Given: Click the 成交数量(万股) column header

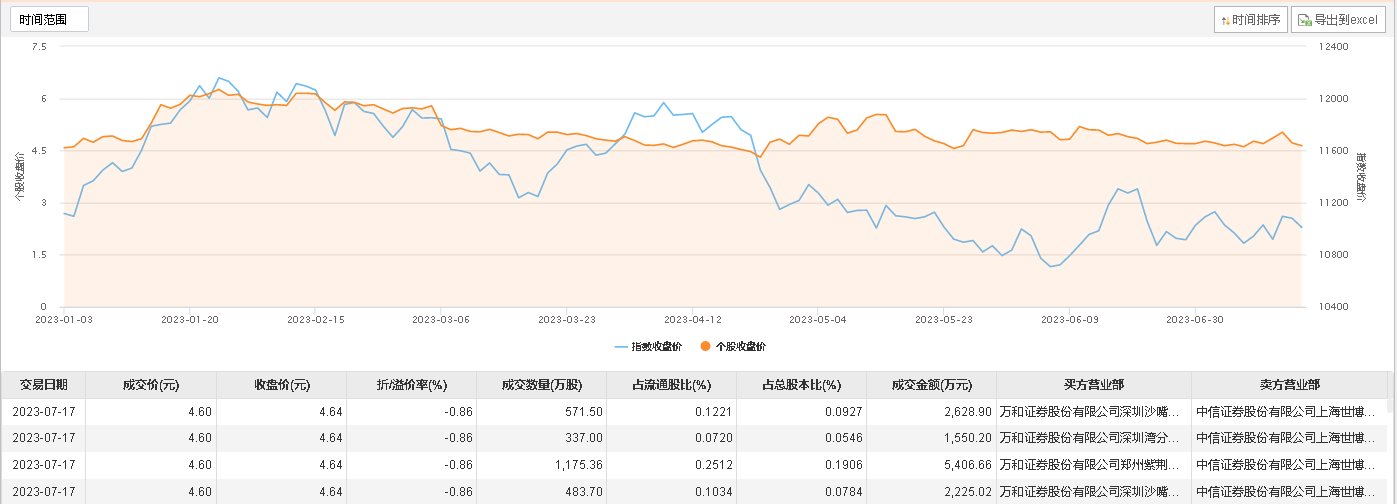Looking at the screenshot, I should (x=541, y=385).
